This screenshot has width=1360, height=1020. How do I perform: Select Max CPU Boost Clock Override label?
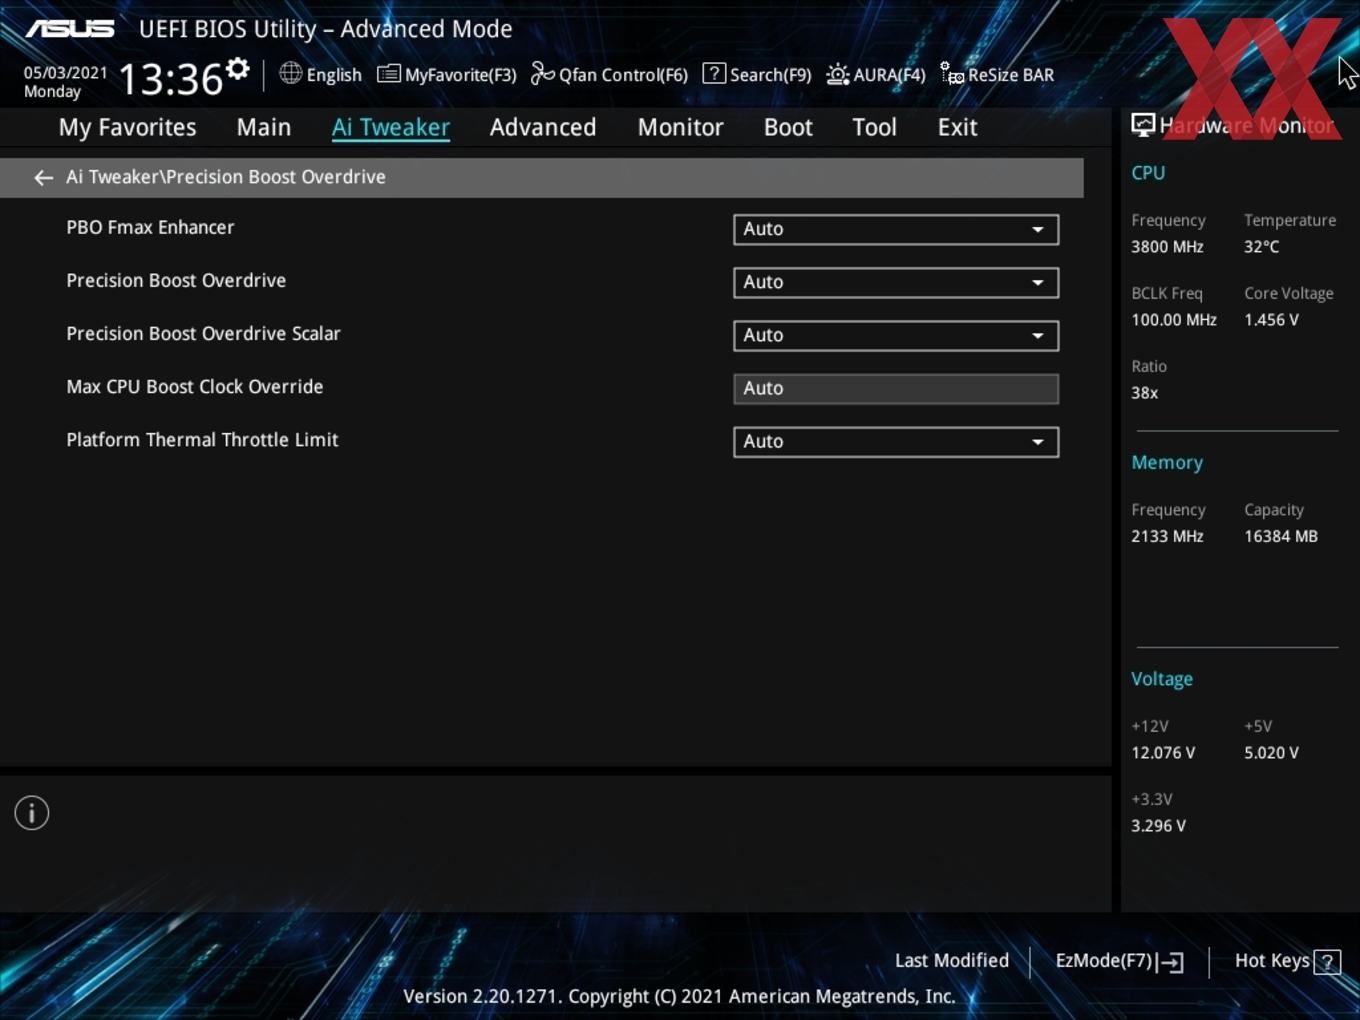[195, 386]
